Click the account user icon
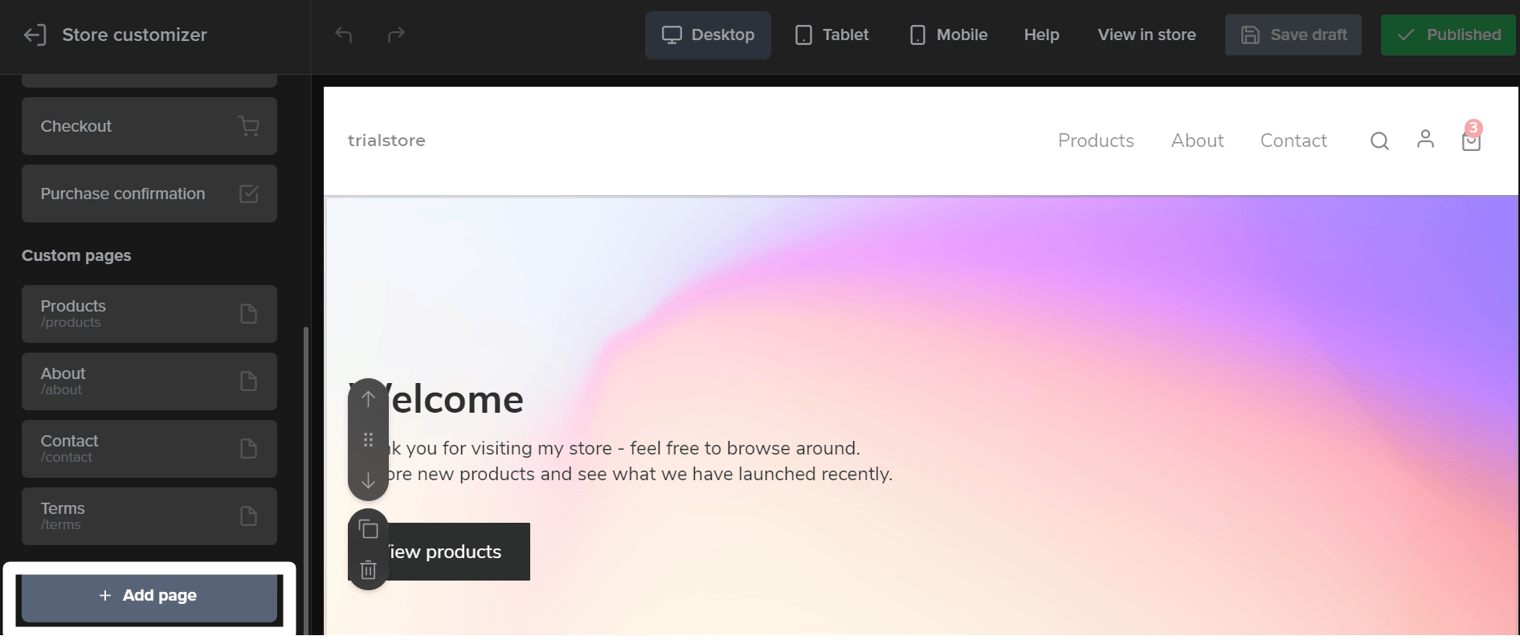This screenshot has height=640, width=1520. (x=1425, y=139)
